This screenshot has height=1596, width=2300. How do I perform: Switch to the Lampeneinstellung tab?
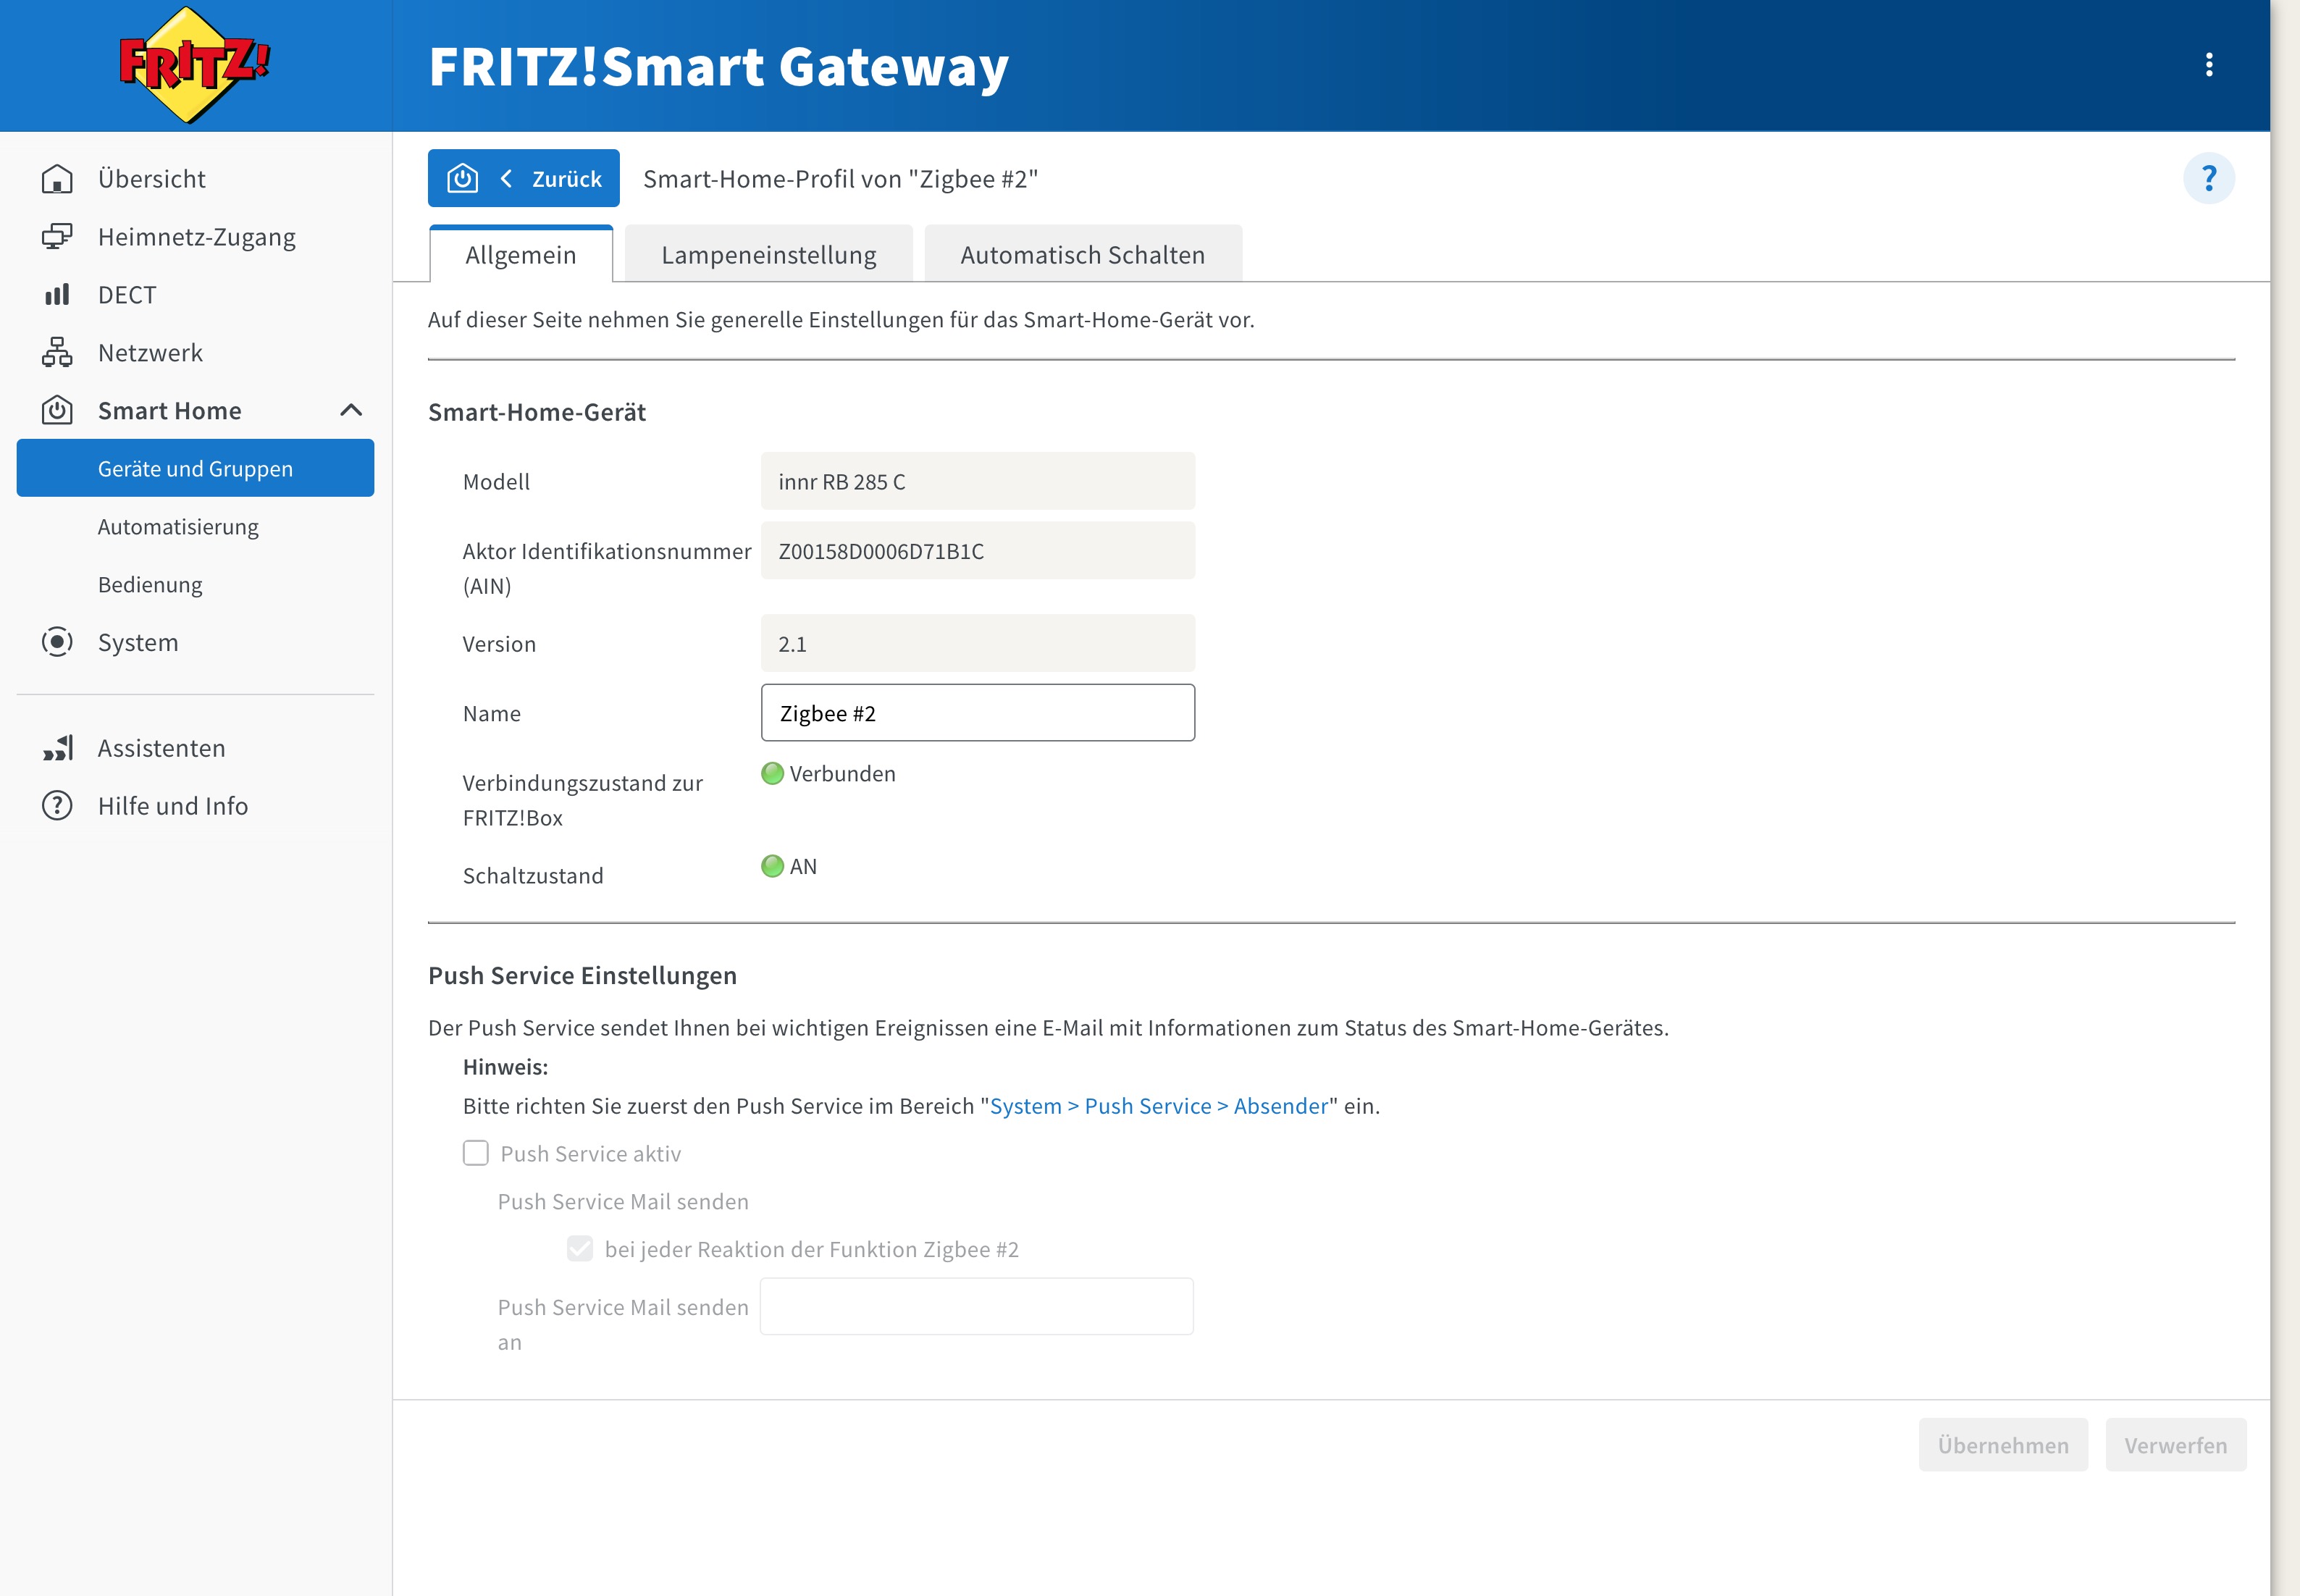tap(768, 255)
